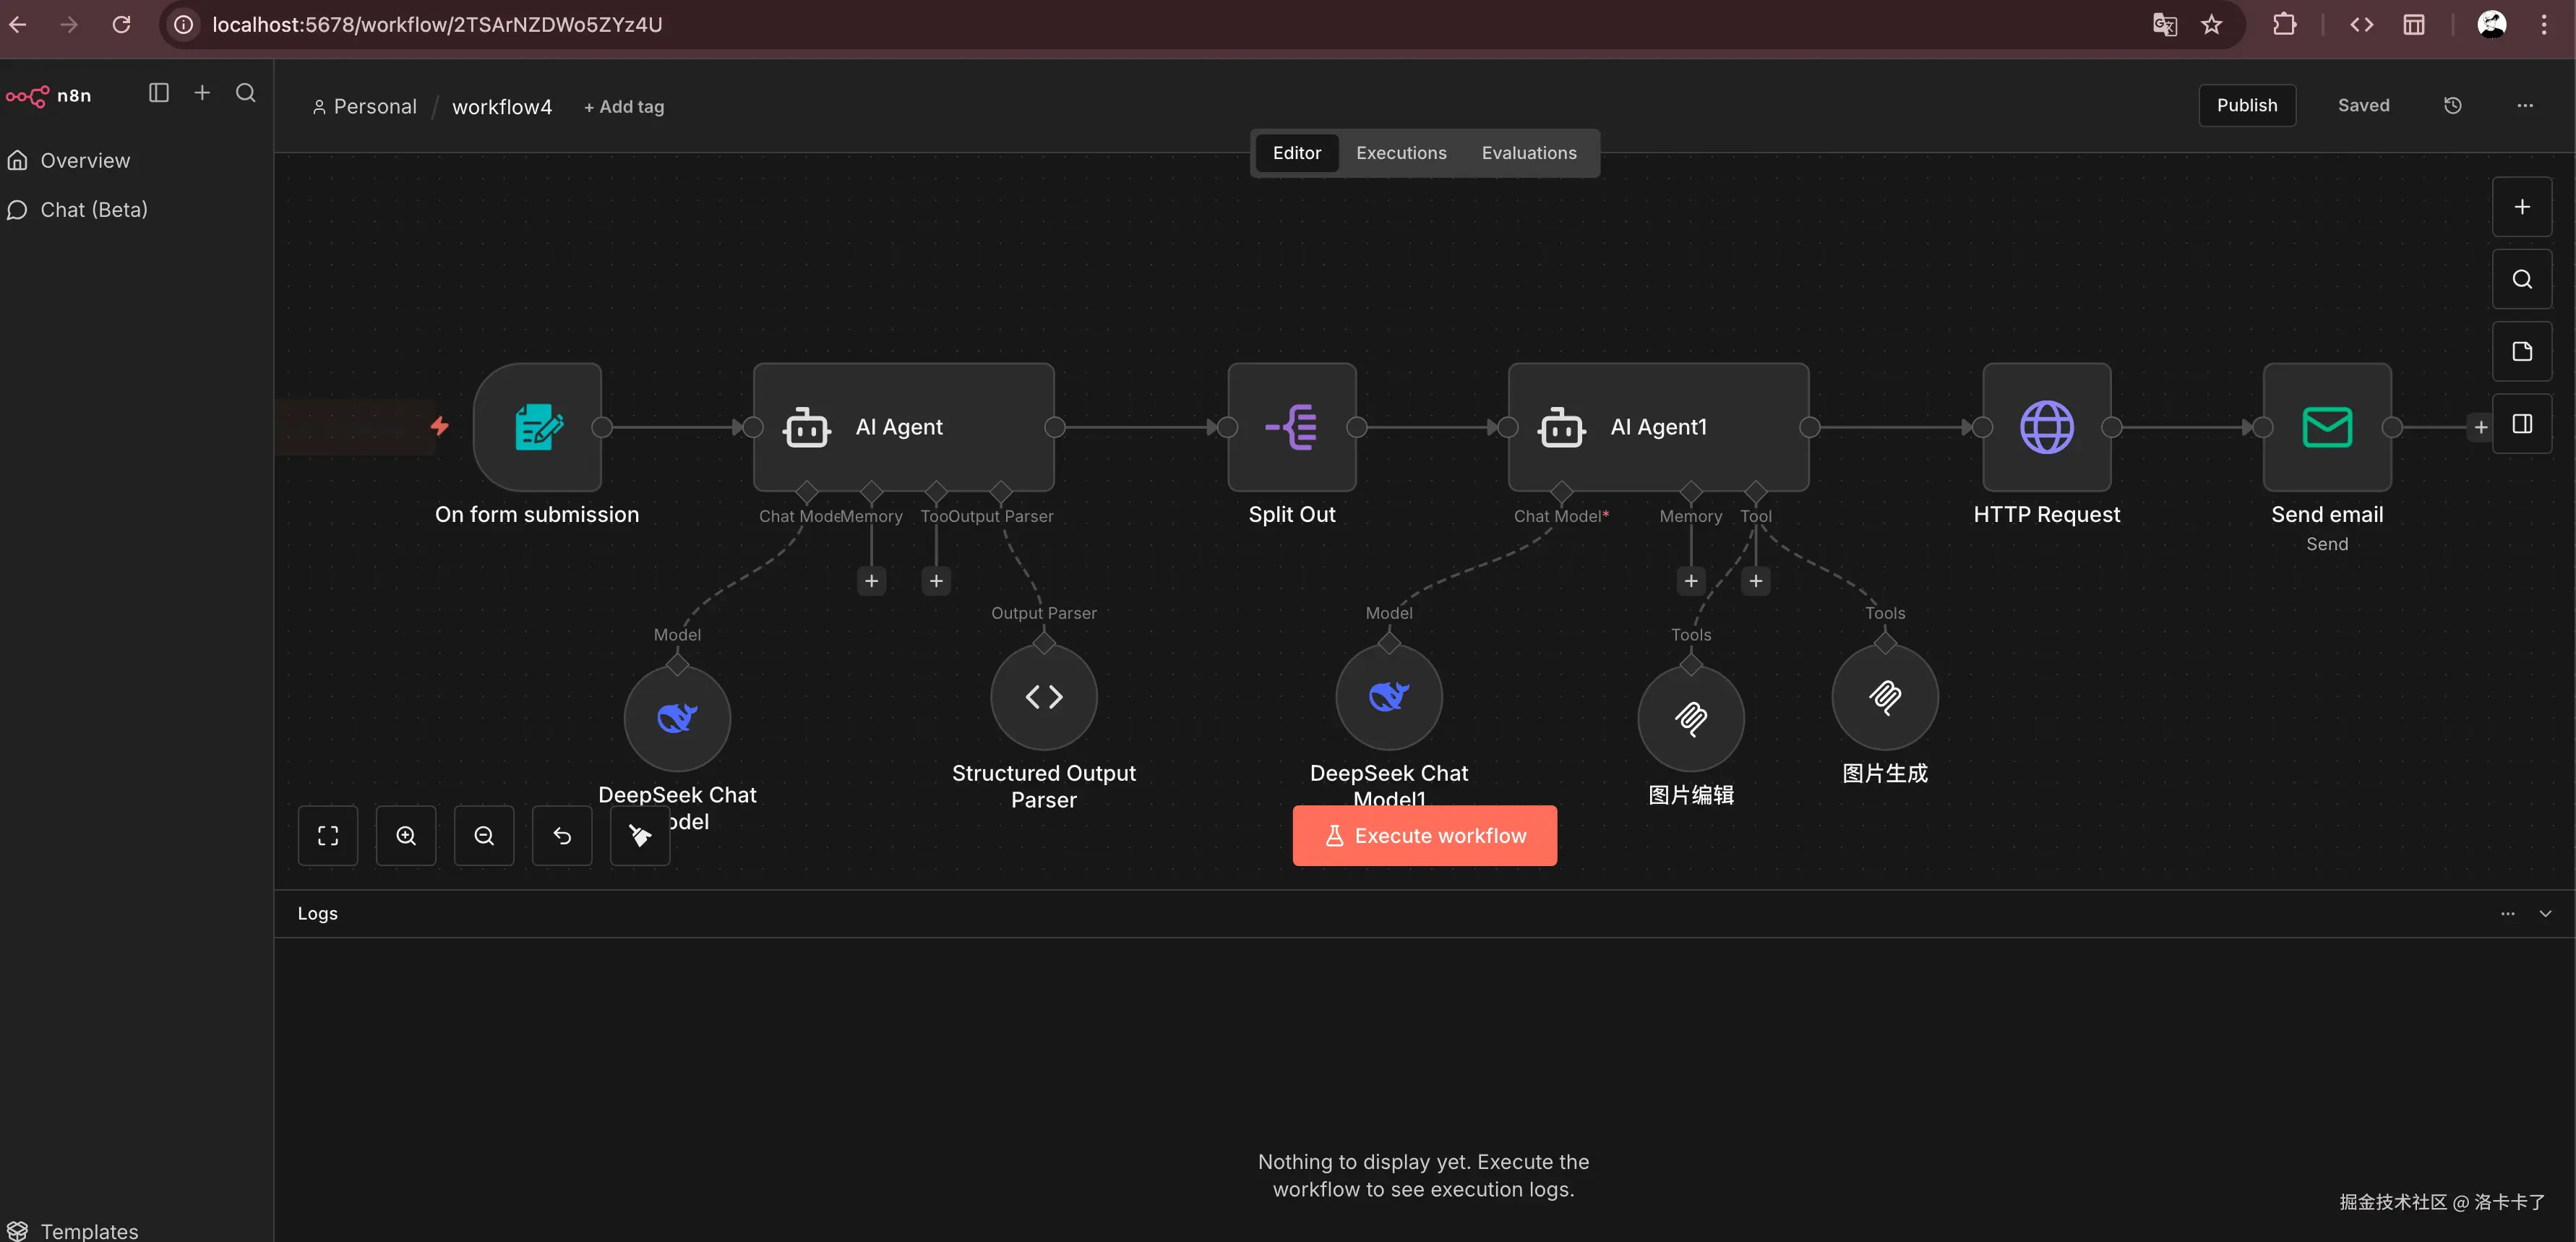Toggle the left sidebar panel
Viewport: 2576px width, 1242px height.
158,93
